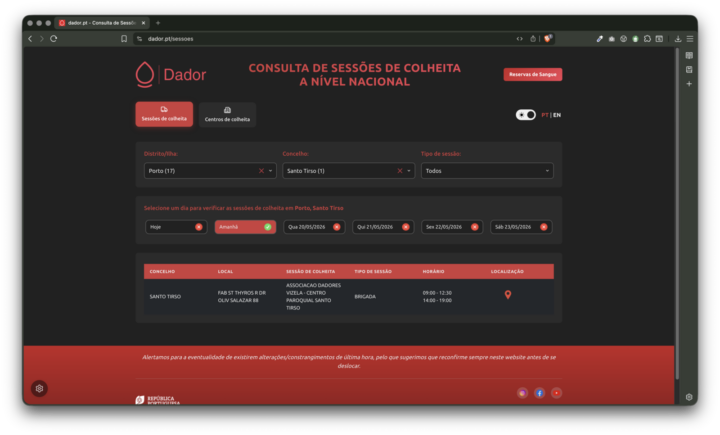
Task: Go back with the browser back arrow
Action: (30, 39)
